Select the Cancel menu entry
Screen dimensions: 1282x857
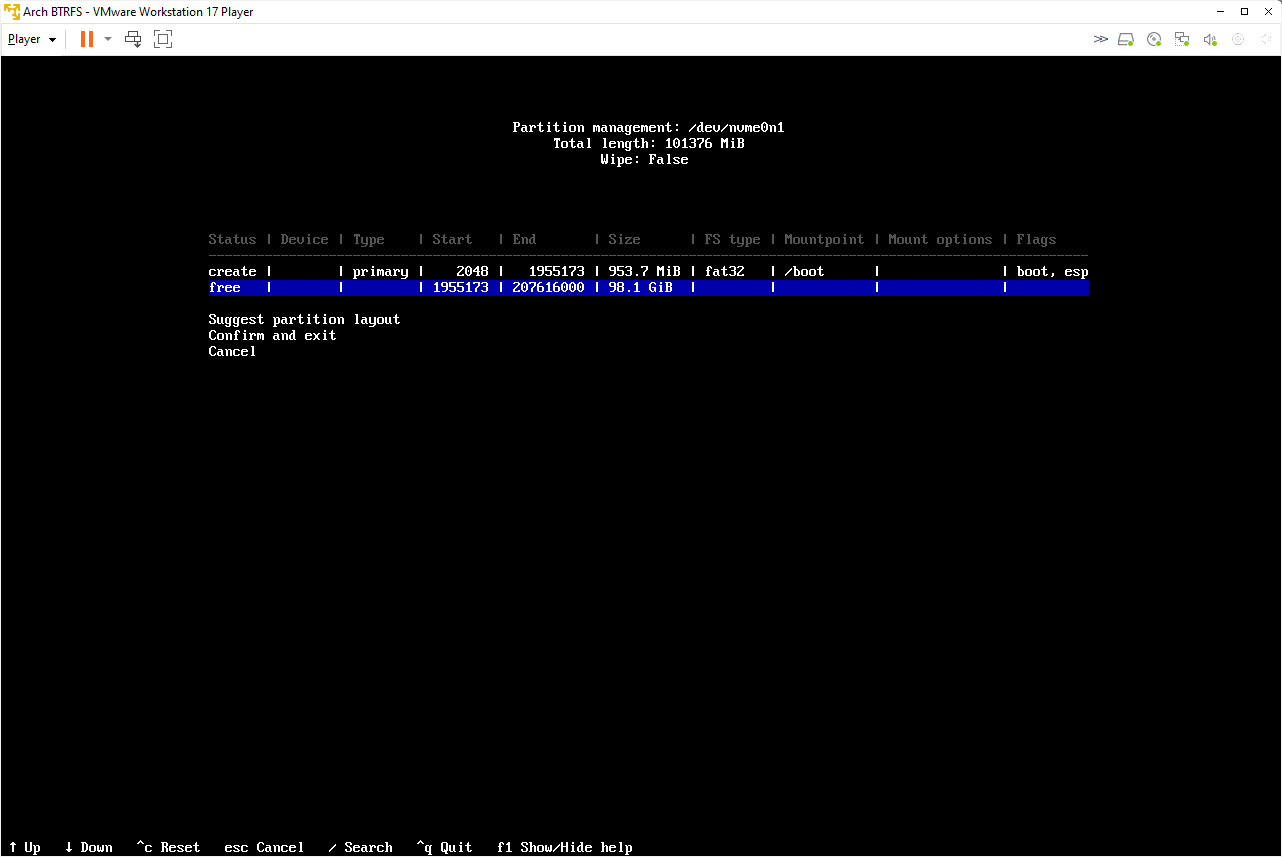[x=232, y=351]
